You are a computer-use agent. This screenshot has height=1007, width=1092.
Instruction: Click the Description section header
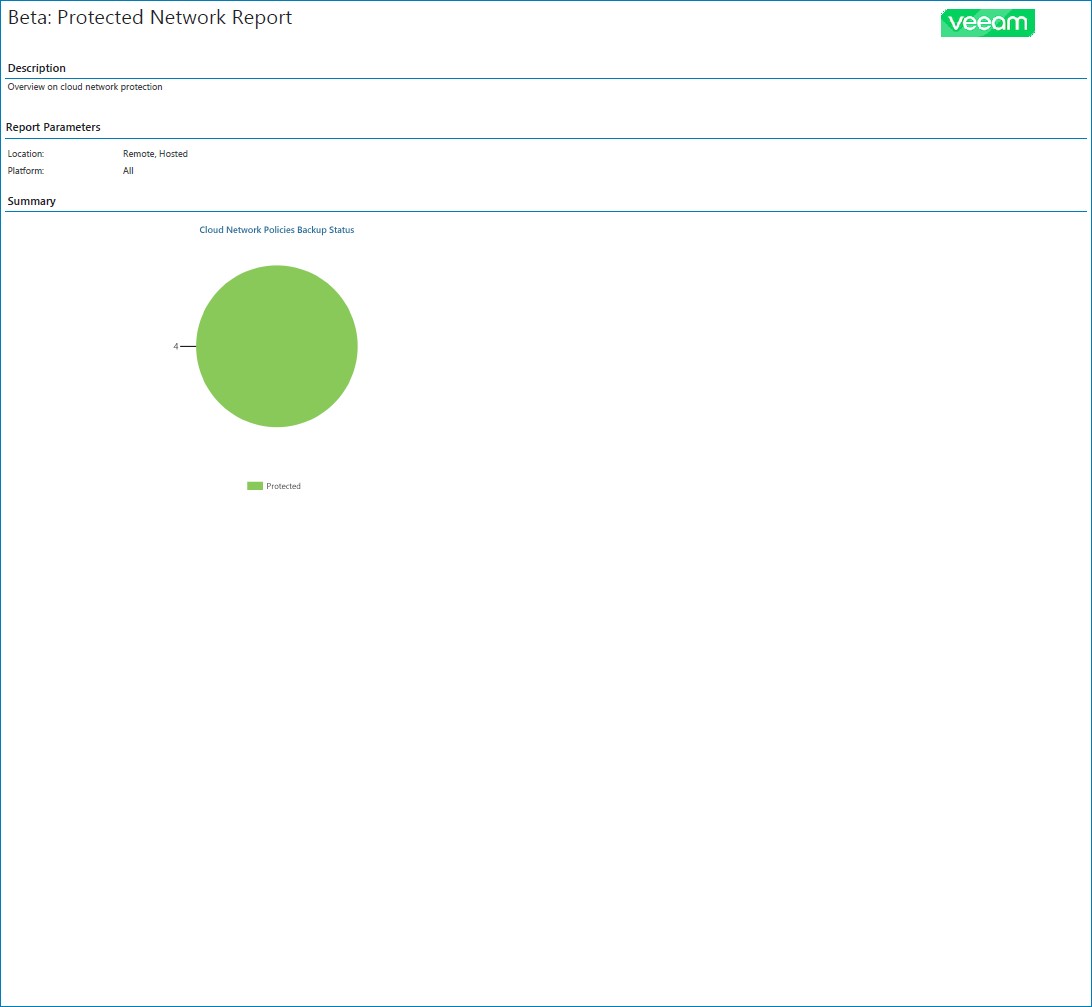tap(37, 68)
